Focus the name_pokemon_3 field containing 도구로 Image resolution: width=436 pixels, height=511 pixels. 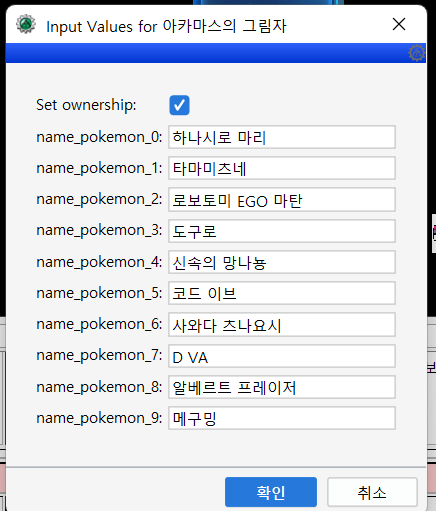pos(282,231)
